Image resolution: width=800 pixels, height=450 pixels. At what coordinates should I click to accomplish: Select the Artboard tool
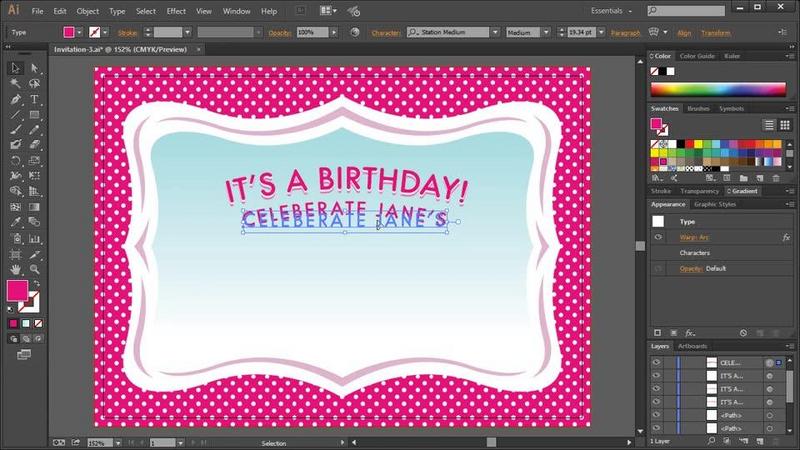(x=15, y=254)
